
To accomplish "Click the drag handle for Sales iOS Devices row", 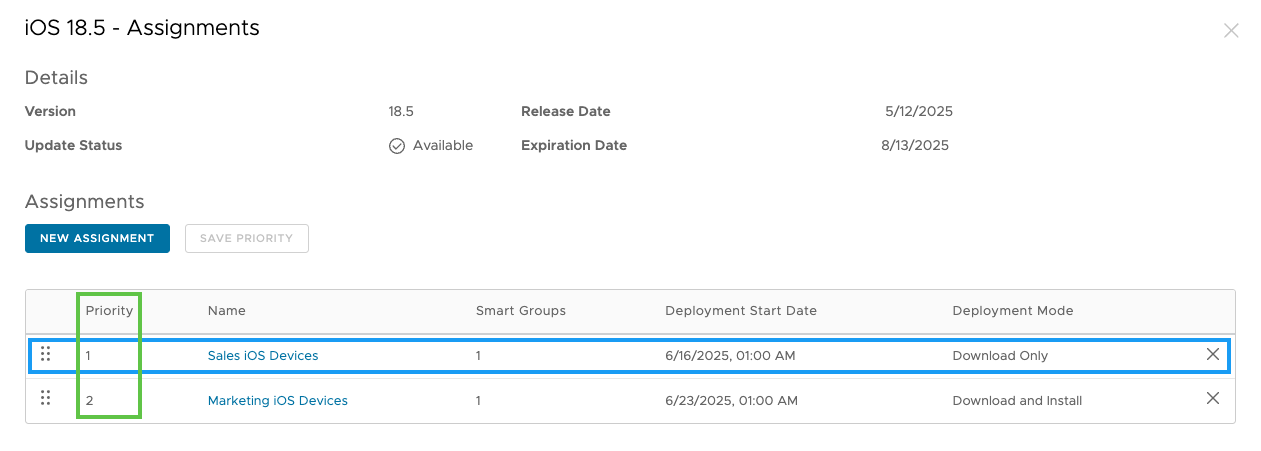I will [45, 354].
